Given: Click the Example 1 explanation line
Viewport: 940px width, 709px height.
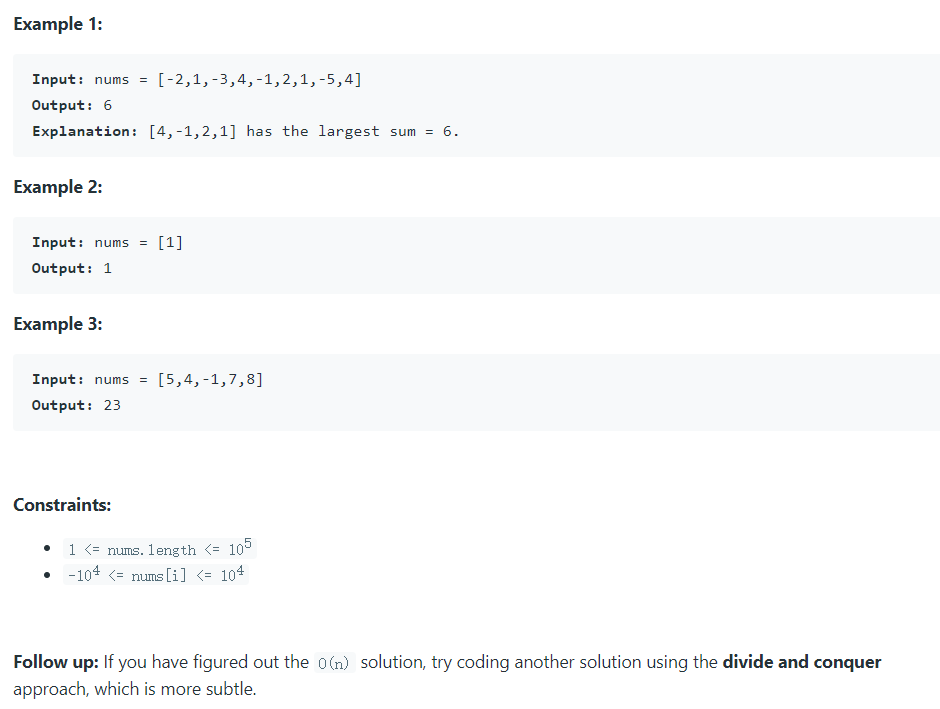Looking at the screenshot, I should pos(246,131).
